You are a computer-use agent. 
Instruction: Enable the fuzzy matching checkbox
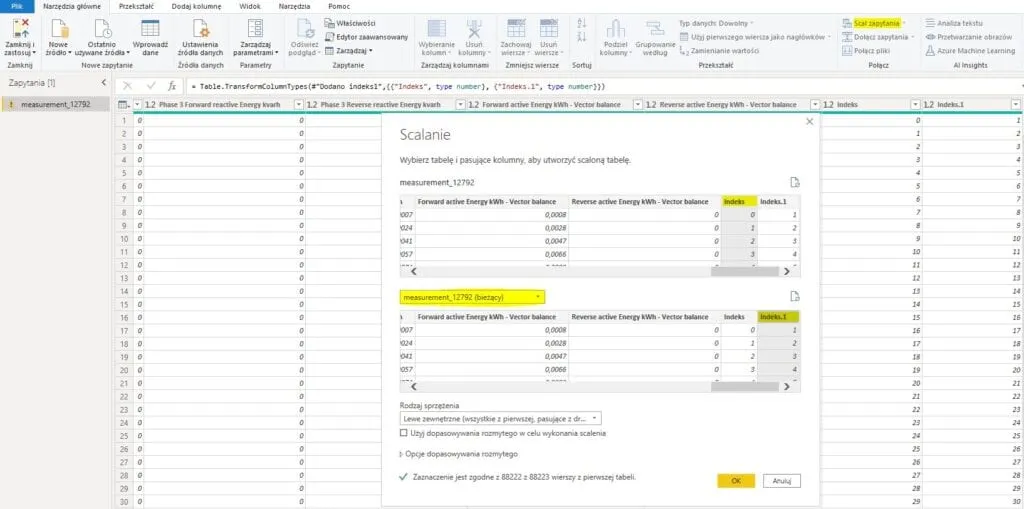(403, 433)
